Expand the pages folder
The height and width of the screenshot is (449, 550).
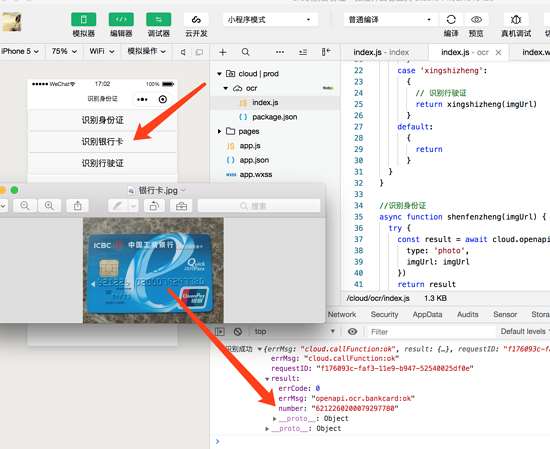220,132
